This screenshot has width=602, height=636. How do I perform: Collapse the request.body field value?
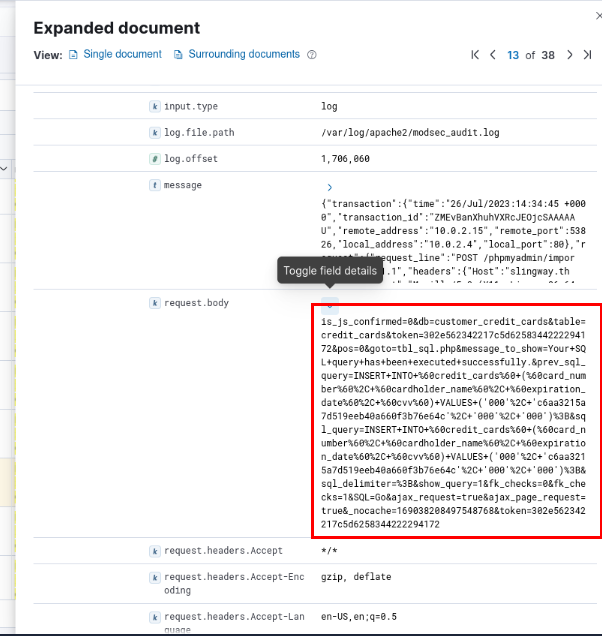(x=330, y=306)
